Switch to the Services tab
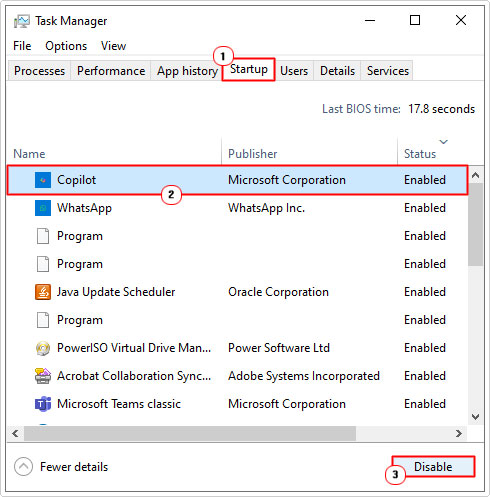This screenshot has width=490, height=497. coord(388,71)
